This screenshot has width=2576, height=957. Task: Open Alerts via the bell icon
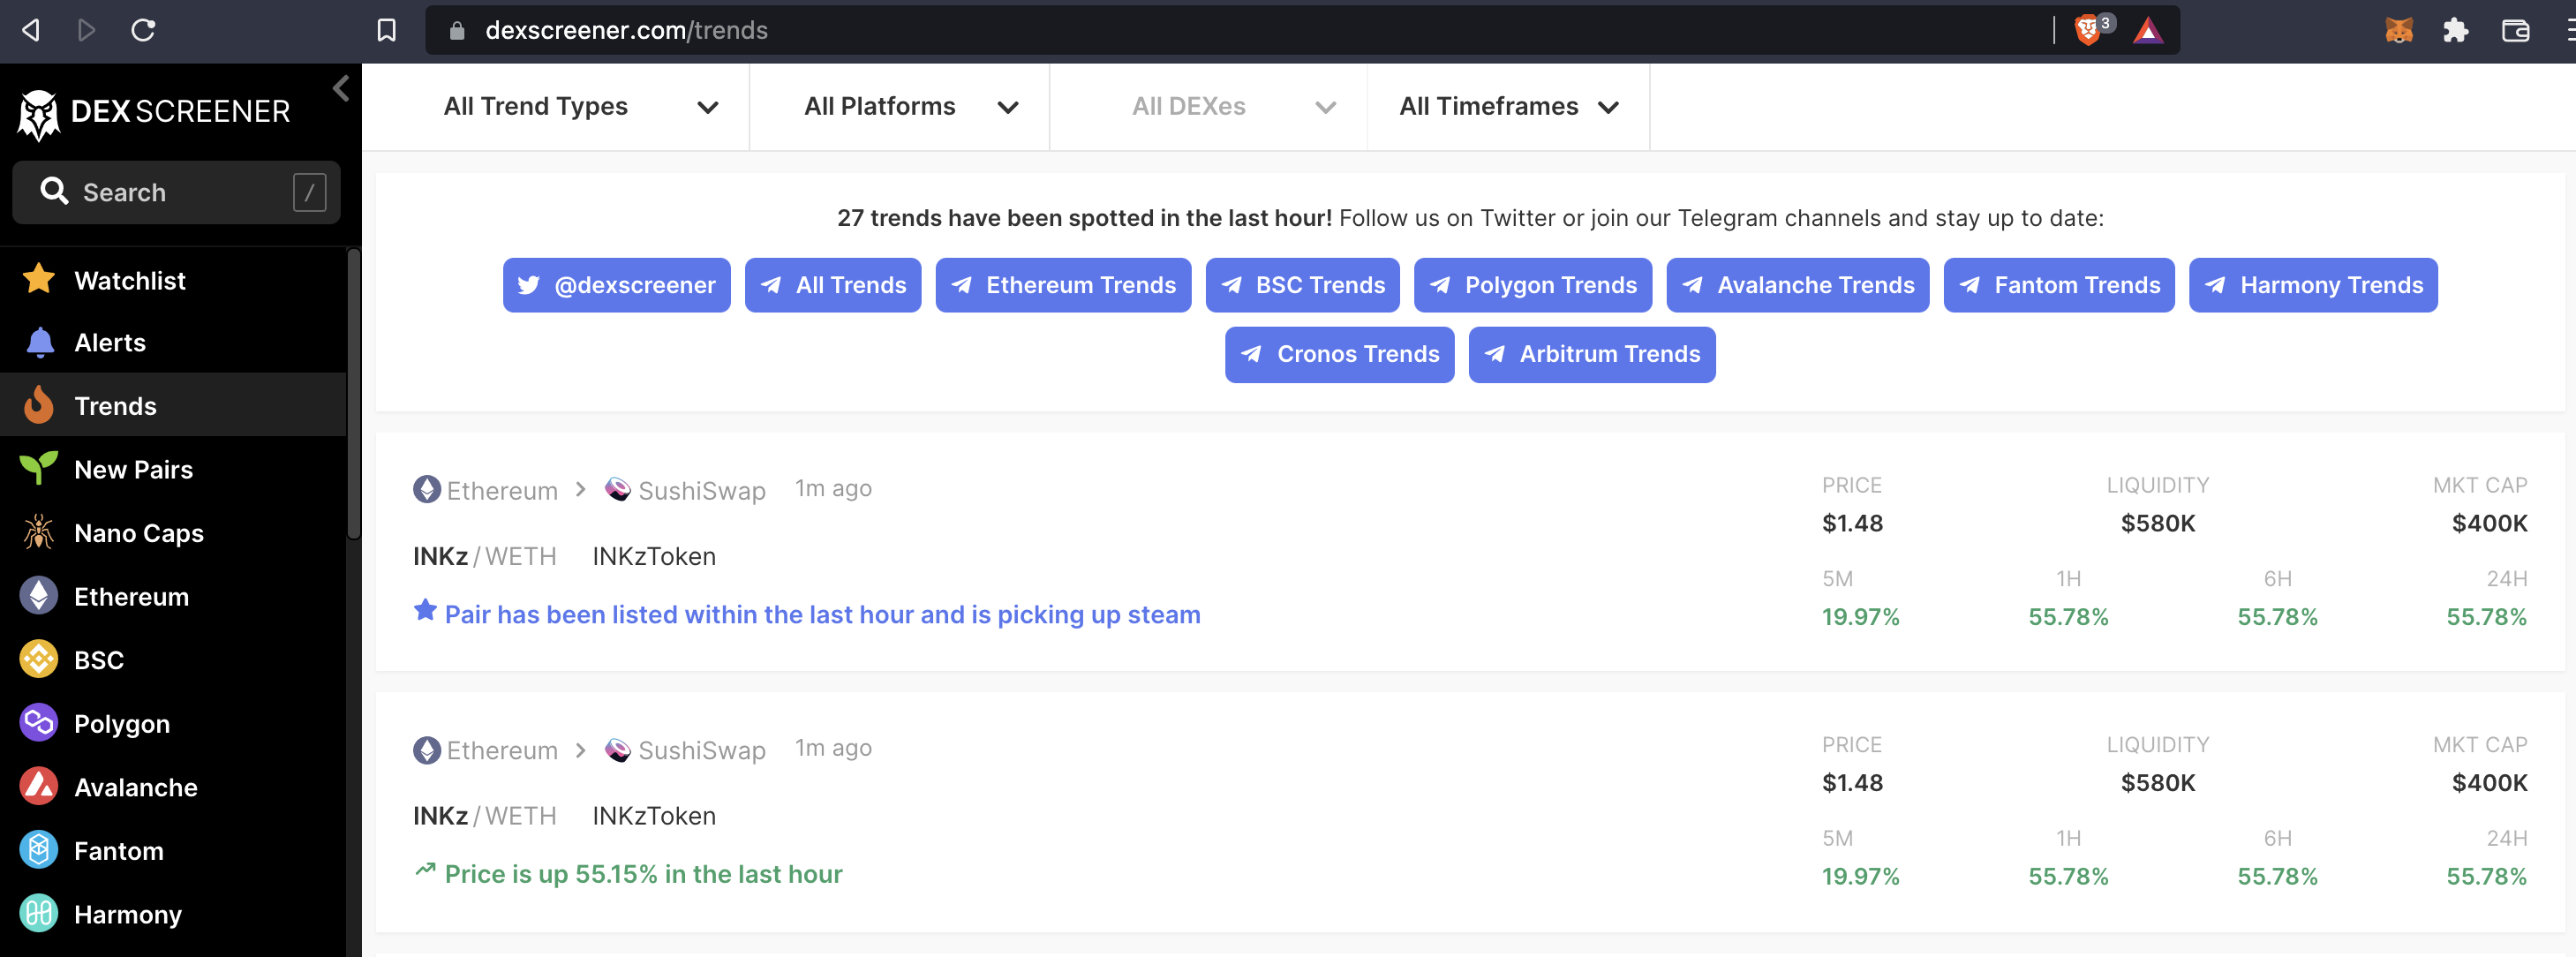38,342
